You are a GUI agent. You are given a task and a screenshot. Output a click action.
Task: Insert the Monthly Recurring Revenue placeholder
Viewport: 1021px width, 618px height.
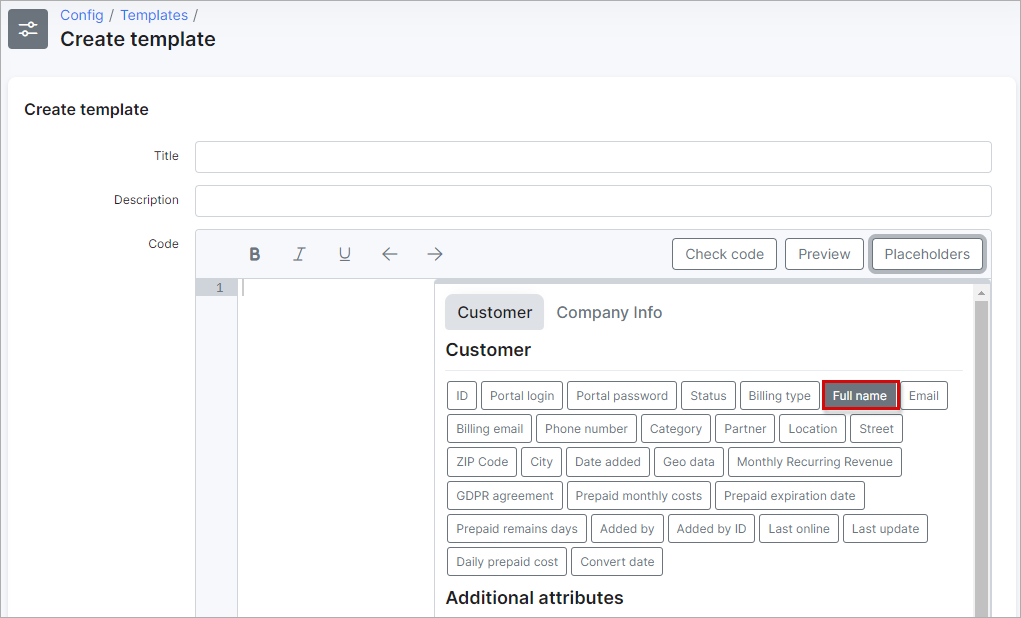tap(814, 461)
